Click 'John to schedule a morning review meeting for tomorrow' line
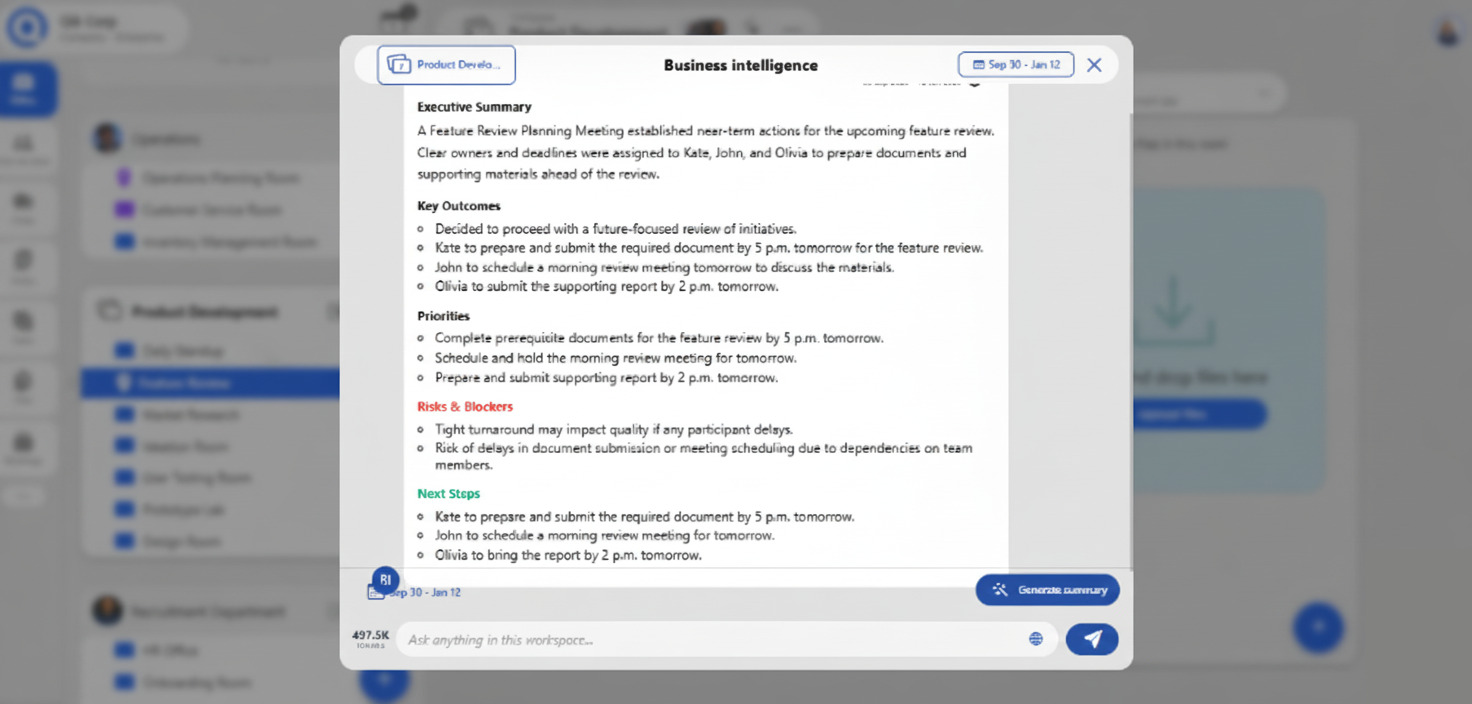Viewport: 1472px width, 704px height. pos(605,535)
